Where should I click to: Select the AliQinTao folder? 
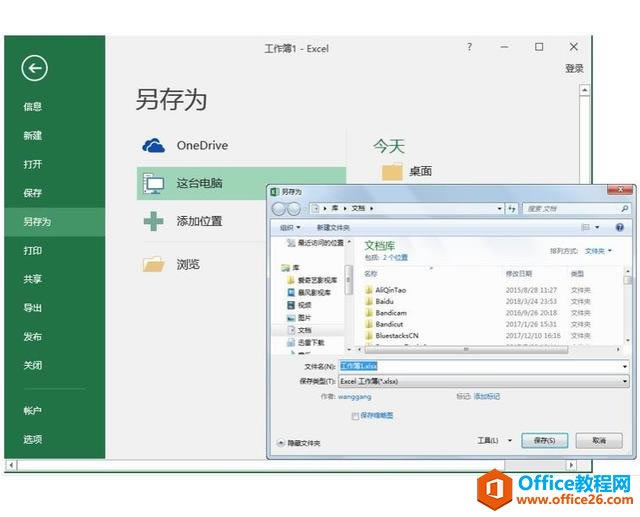tap(386, 290)
